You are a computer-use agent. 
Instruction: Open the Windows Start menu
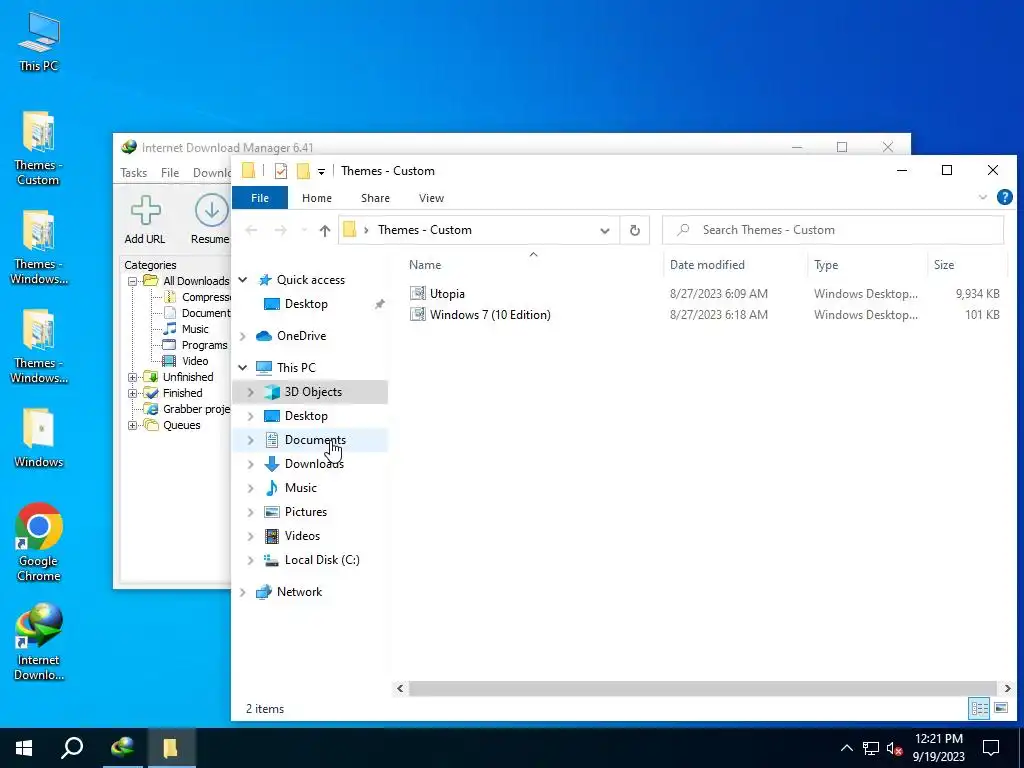24,748
